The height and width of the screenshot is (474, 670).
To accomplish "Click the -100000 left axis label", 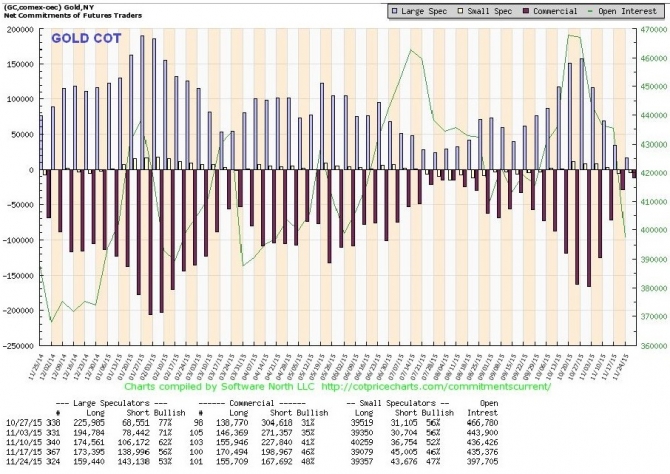I will click(x=18, y=240).
